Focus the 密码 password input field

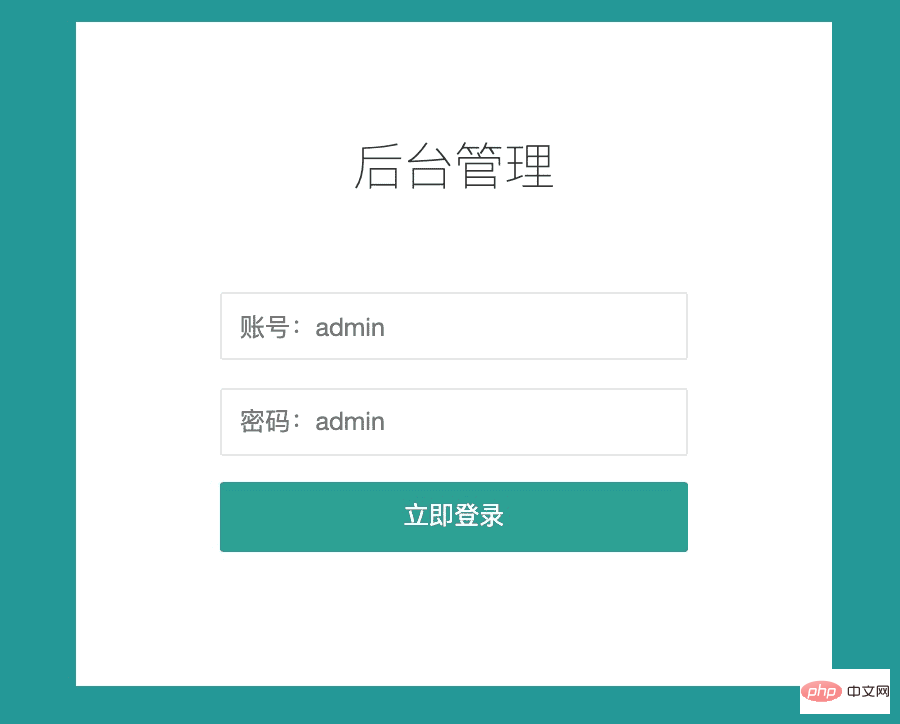(x=453, y=422)
